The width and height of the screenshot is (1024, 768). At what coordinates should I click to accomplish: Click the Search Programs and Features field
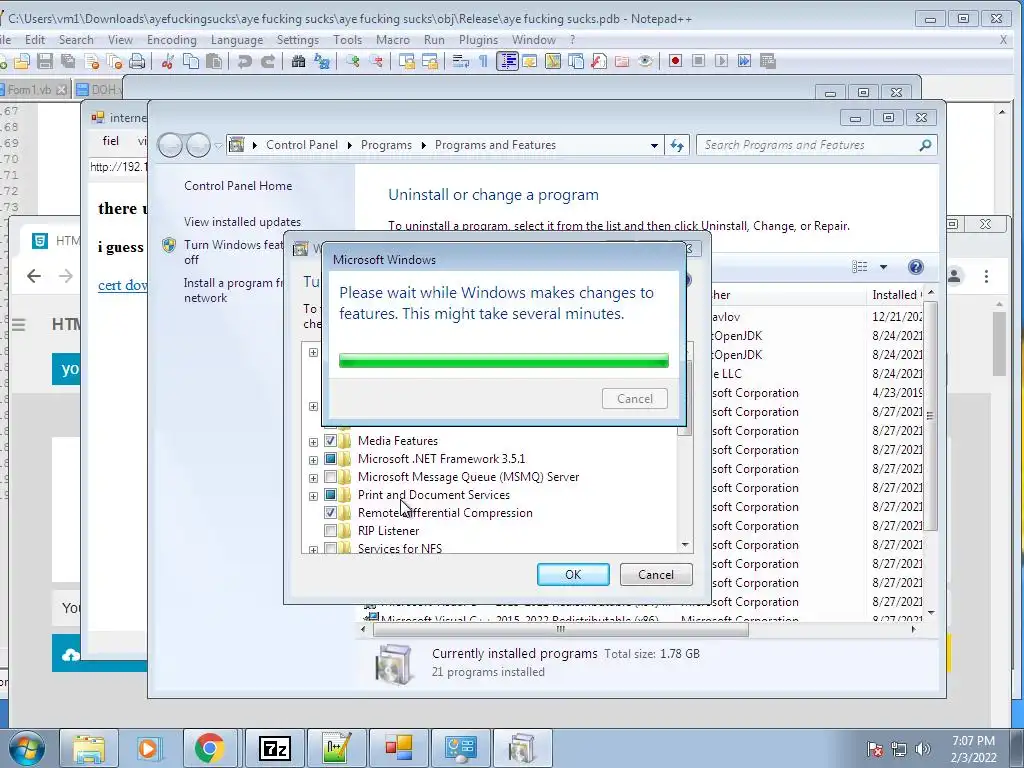click(x=816, y=146)
